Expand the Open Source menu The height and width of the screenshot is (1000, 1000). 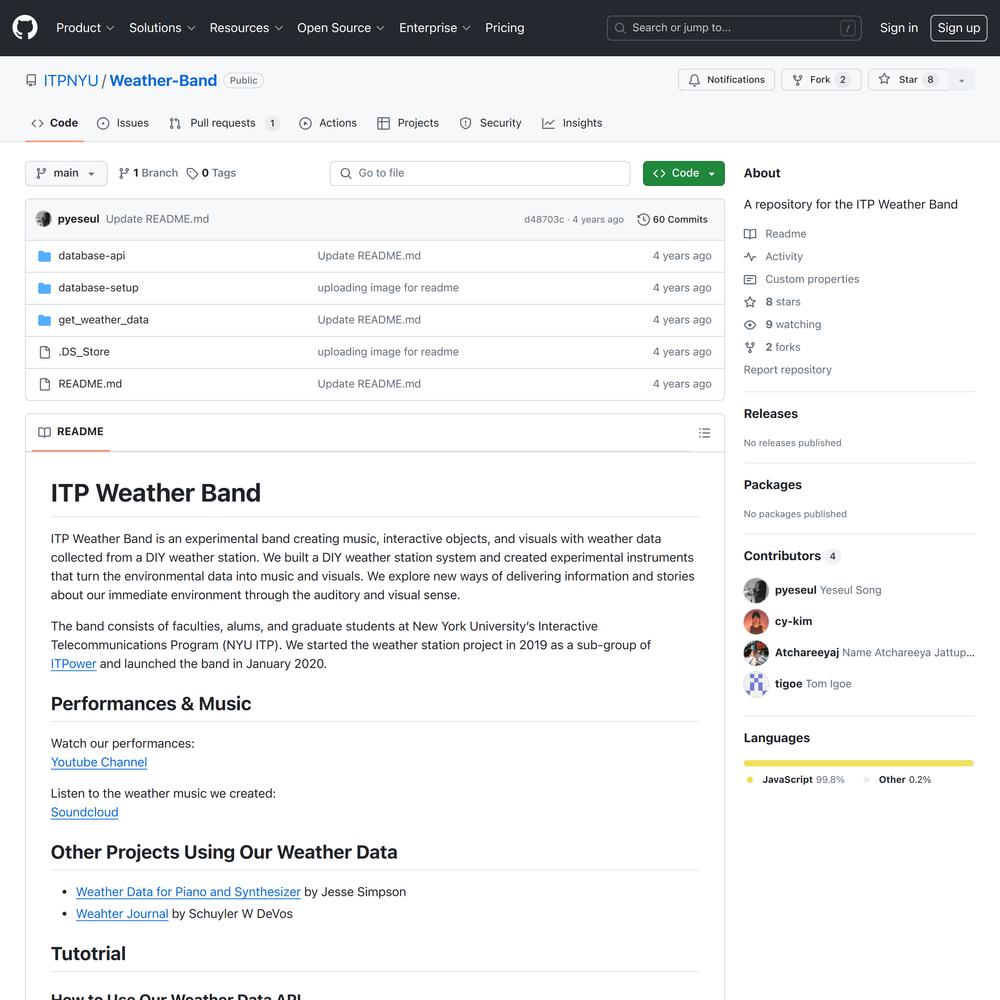[x=341, y=27]
